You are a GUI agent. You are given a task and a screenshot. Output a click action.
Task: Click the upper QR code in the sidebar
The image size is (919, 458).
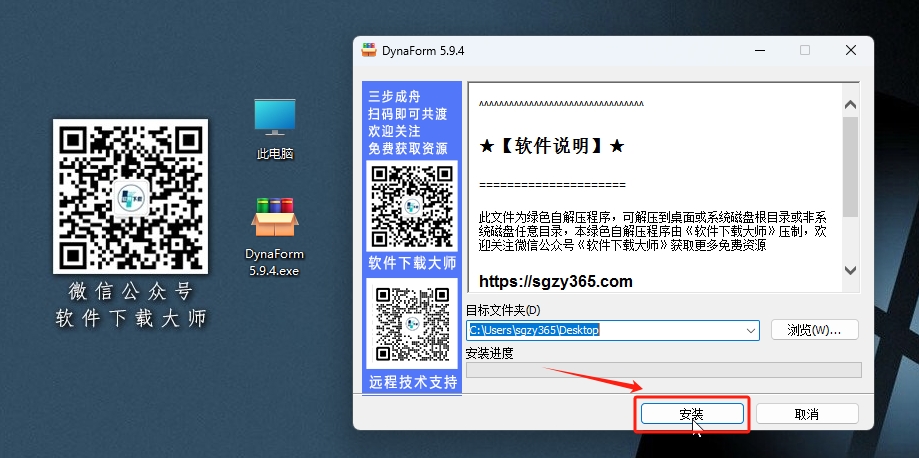pyautogui.click(x=412, y=206)
